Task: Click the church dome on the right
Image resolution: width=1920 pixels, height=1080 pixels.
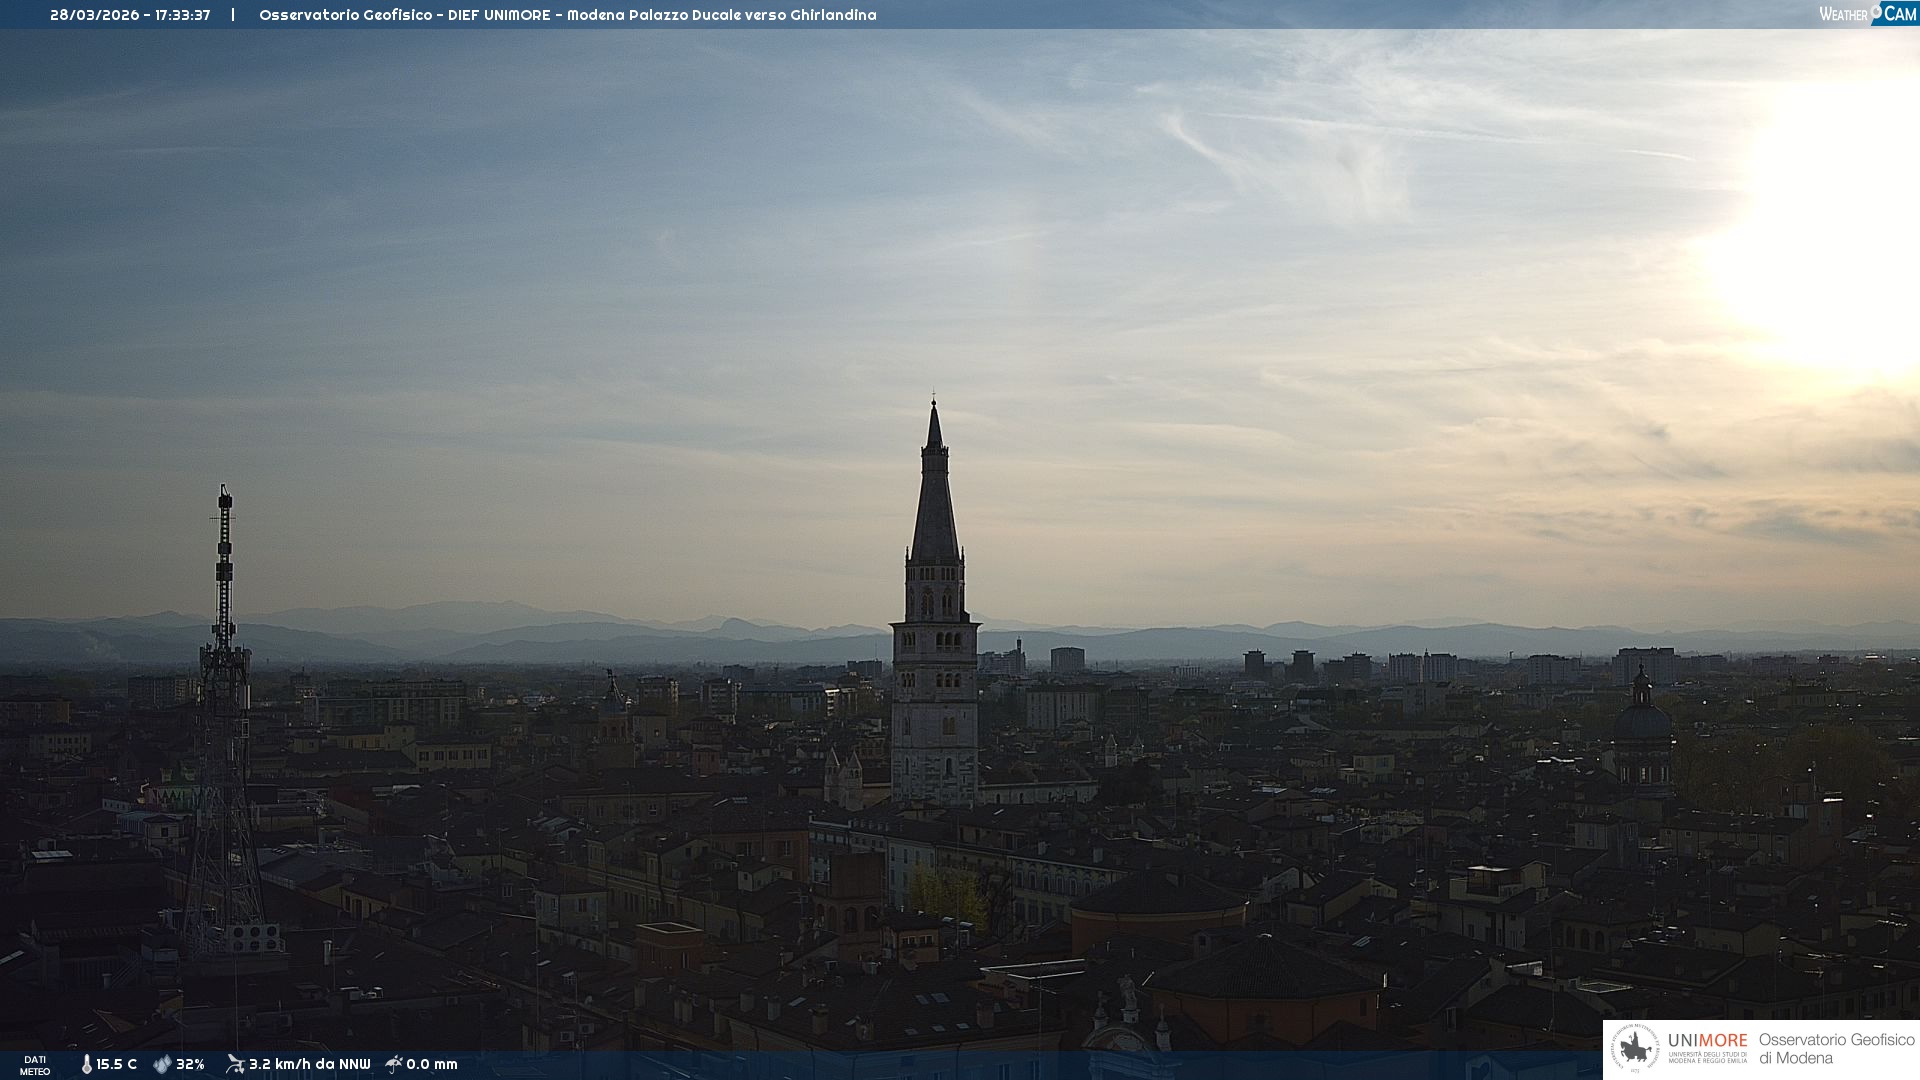Action: [1642, 718]
